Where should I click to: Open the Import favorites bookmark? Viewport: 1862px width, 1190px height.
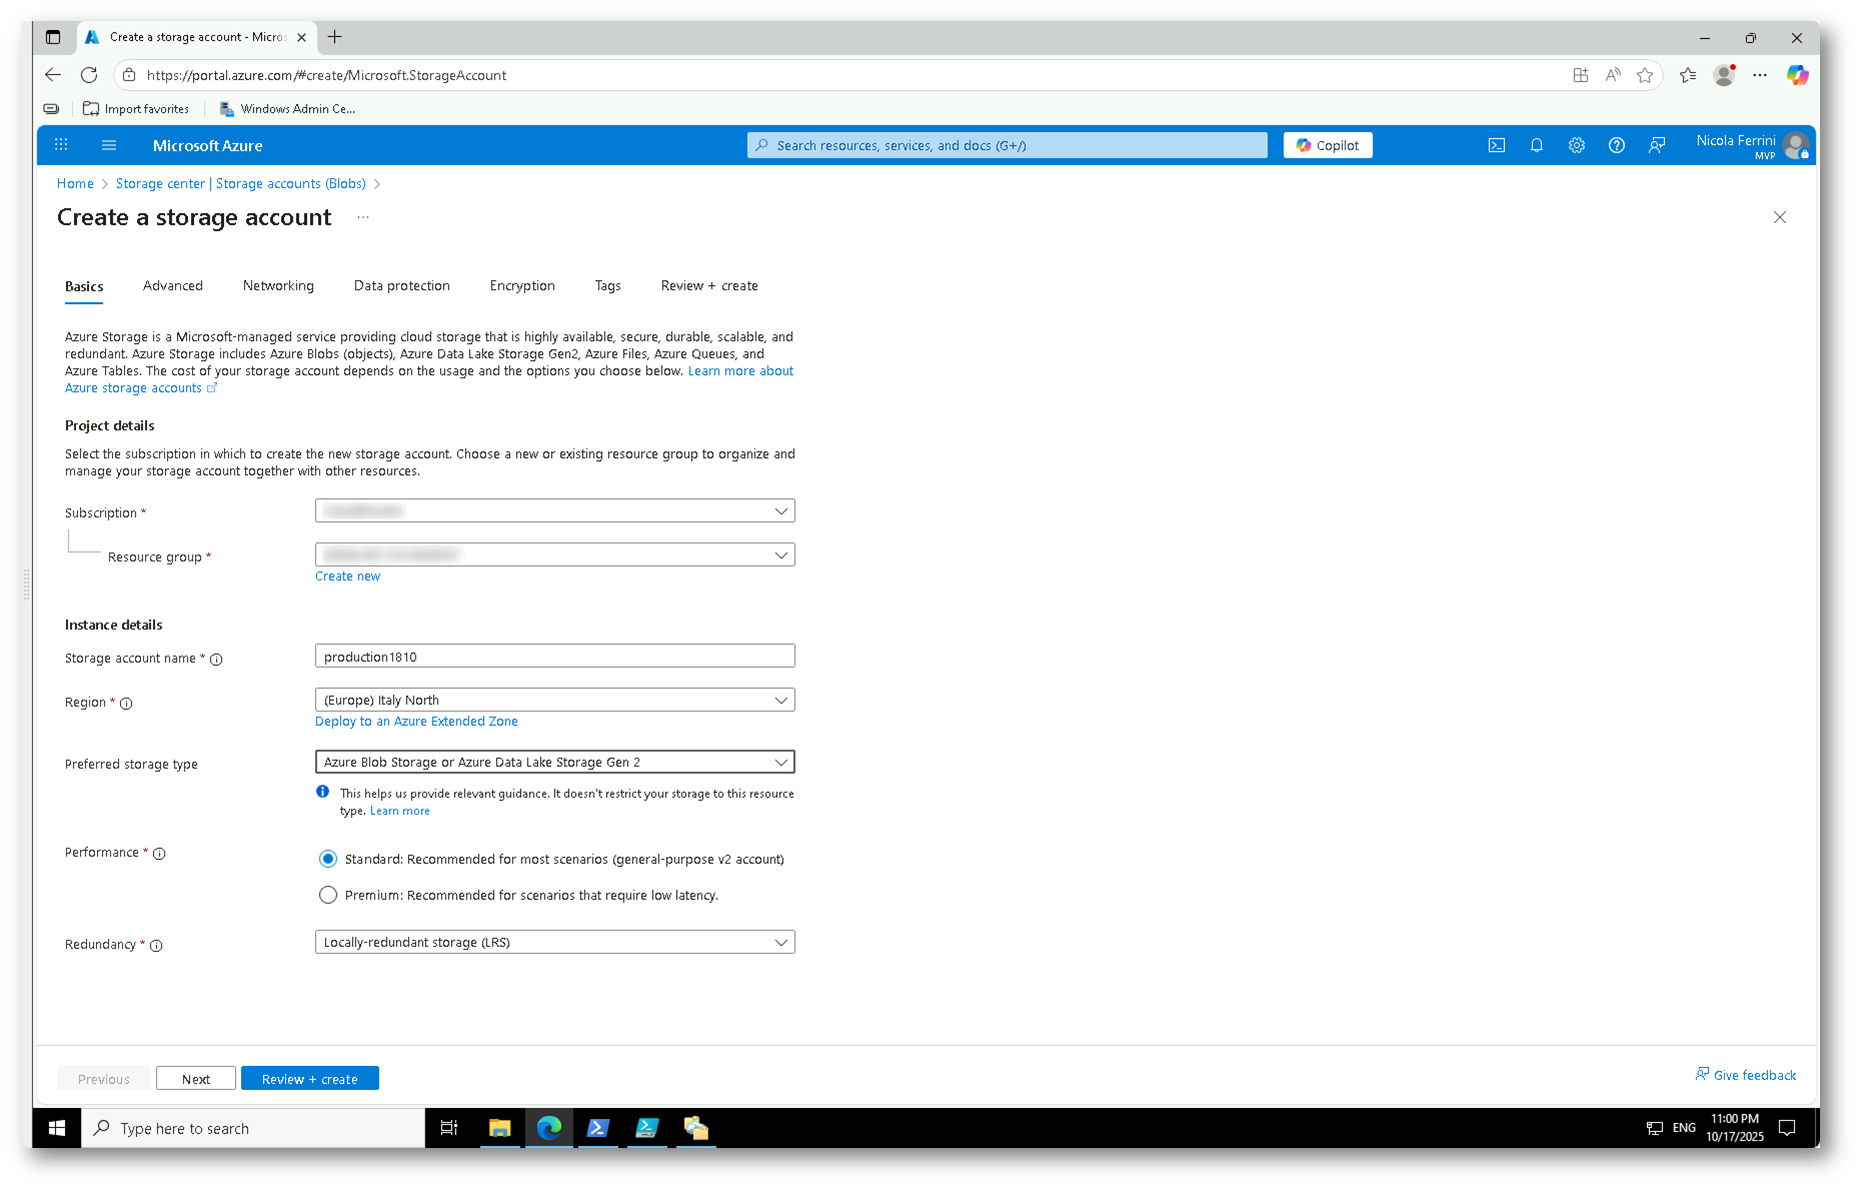tap(136, 109)
